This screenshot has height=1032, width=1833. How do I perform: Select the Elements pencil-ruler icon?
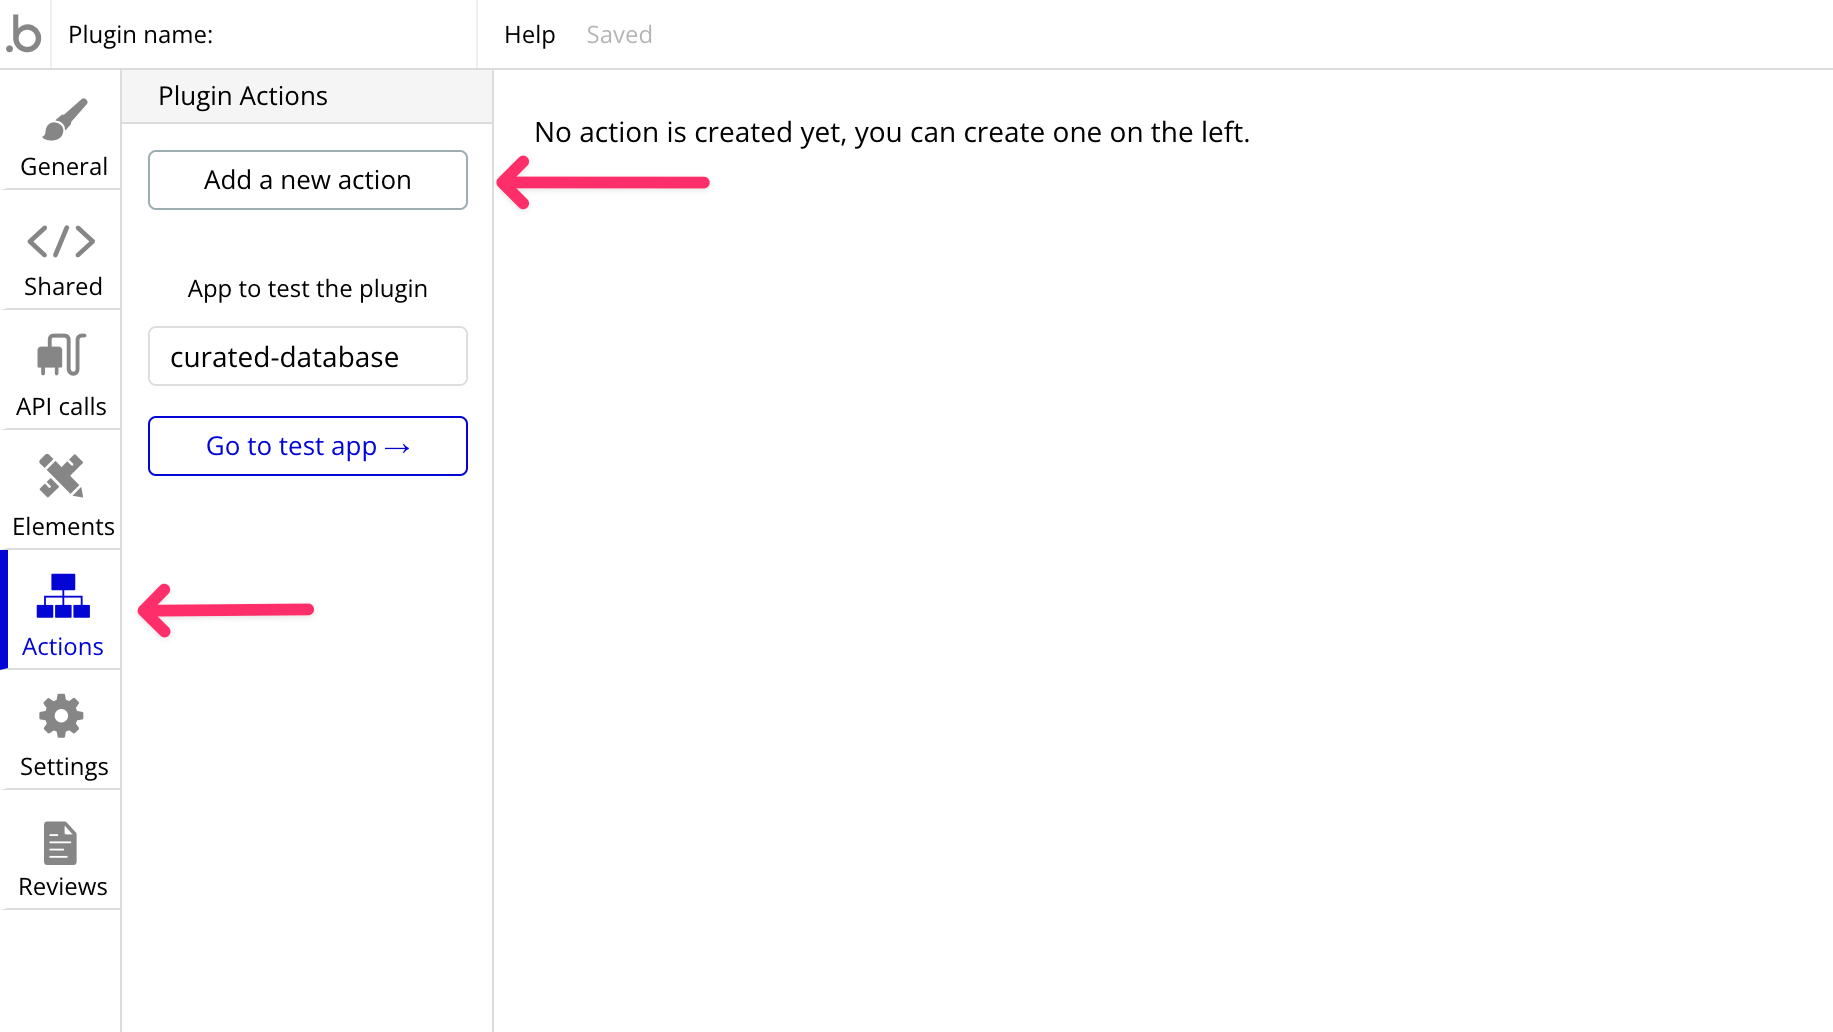pyautogui.click(x=62, y=476)
